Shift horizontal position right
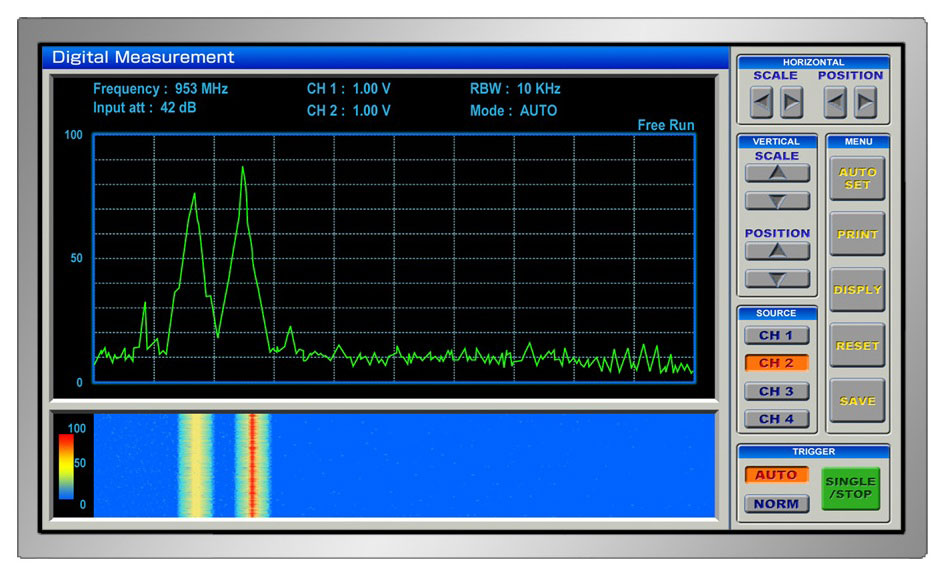 [865, 103]
